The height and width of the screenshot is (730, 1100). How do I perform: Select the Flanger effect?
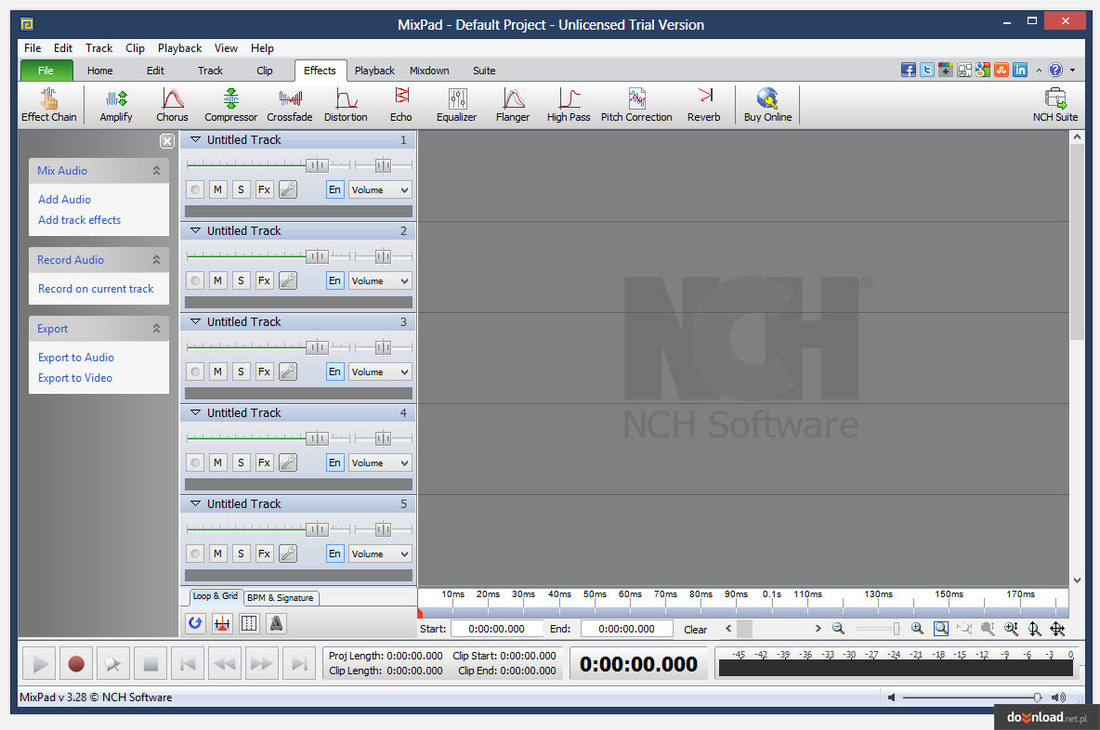pos(513,105)
